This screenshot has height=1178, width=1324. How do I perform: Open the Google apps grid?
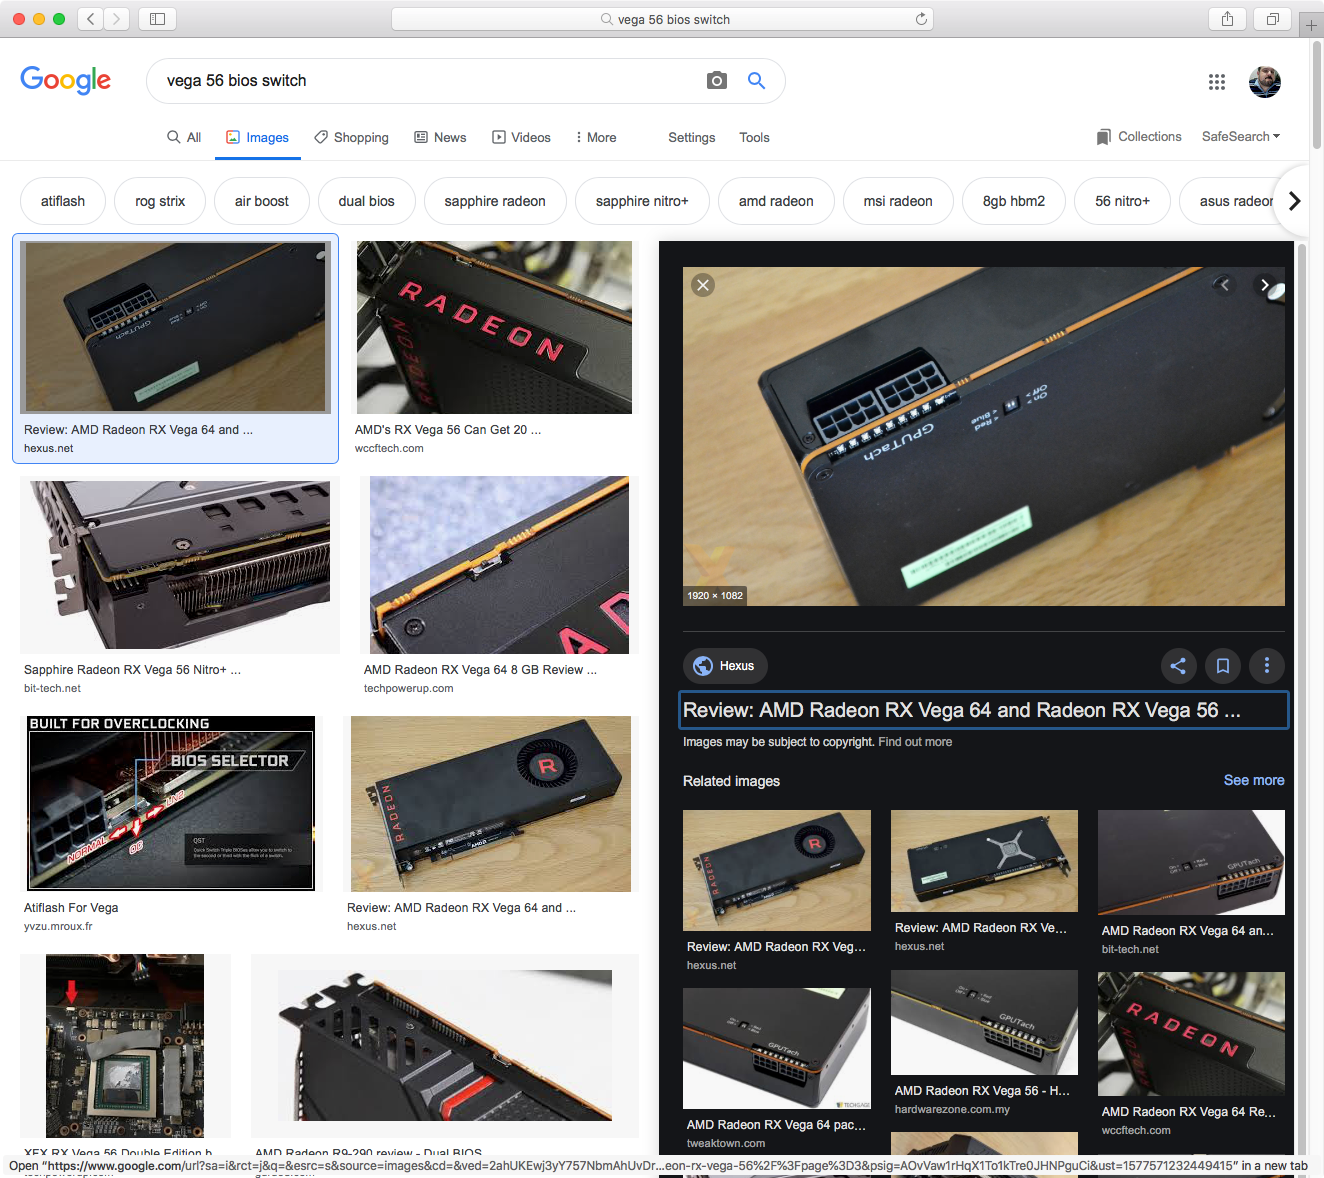(1216, 82)
